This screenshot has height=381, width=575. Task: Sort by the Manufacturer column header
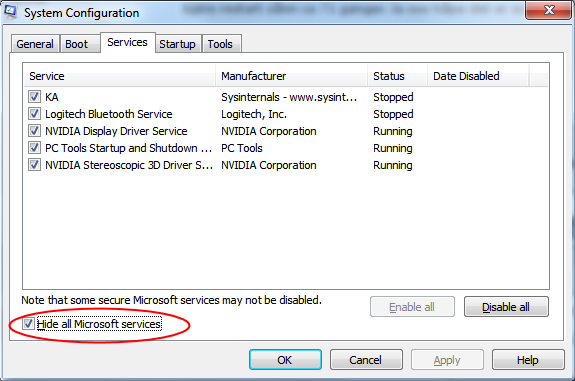pos(292,76)
